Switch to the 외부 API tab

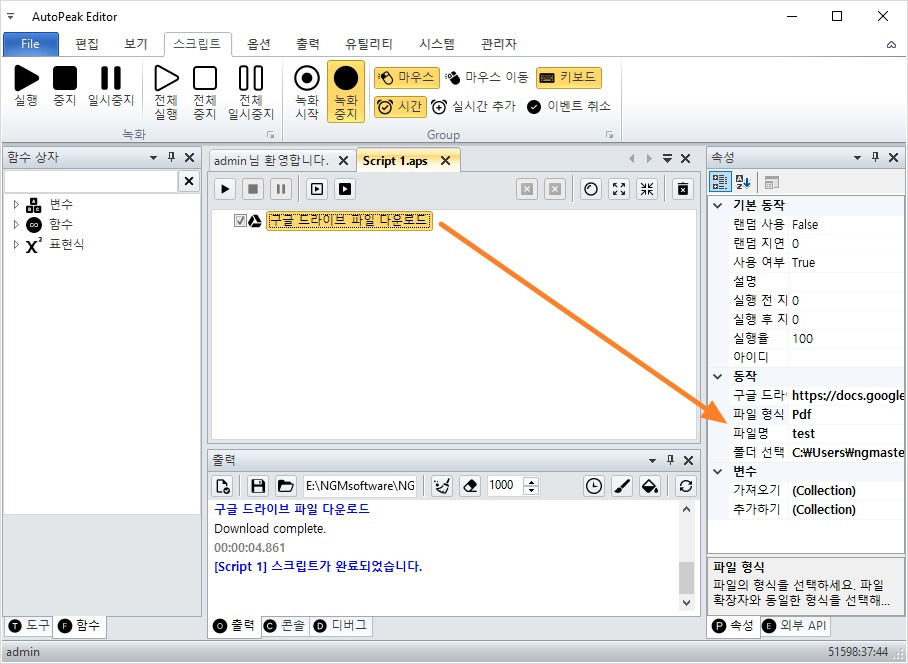[x=794, y=626]
